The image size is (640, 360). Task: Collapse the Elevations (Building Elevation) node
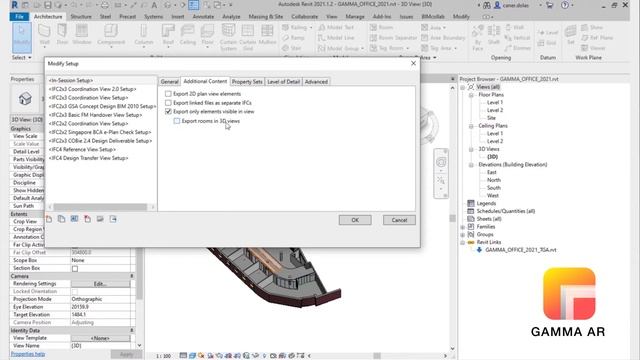pyautogui.click(x=471, y=165)
